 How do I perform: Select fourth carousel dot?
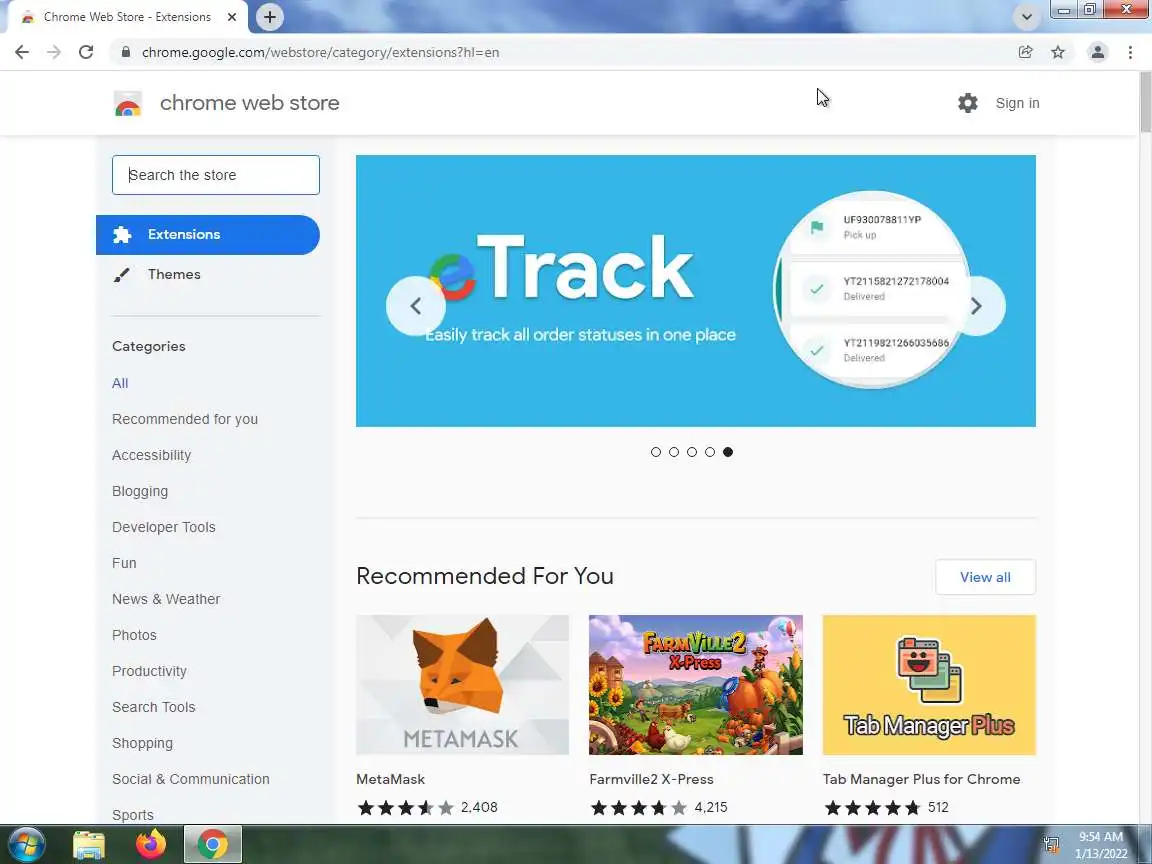710,452
